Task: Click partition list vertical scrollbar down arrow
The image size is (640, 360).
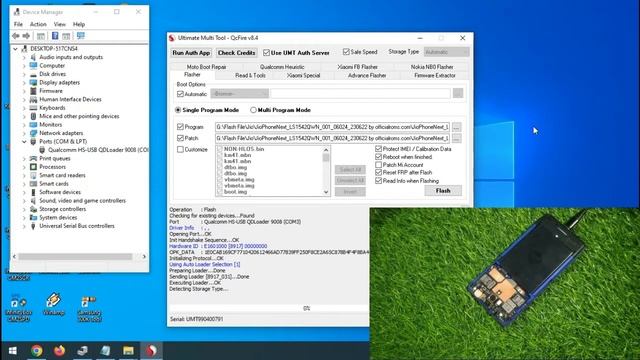Action: coord(326,192)
